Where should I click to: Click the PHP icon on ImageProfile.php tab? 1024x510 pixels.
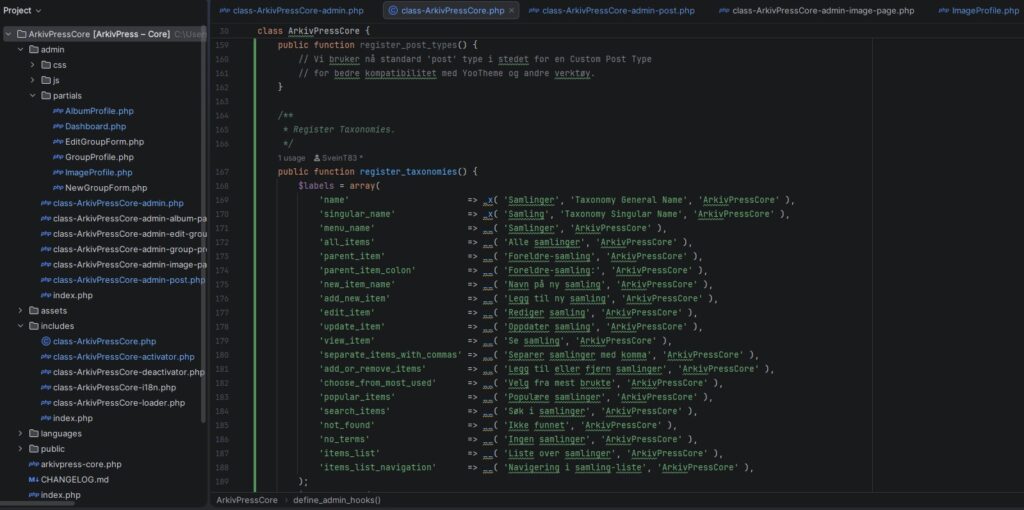pos(942,10)
